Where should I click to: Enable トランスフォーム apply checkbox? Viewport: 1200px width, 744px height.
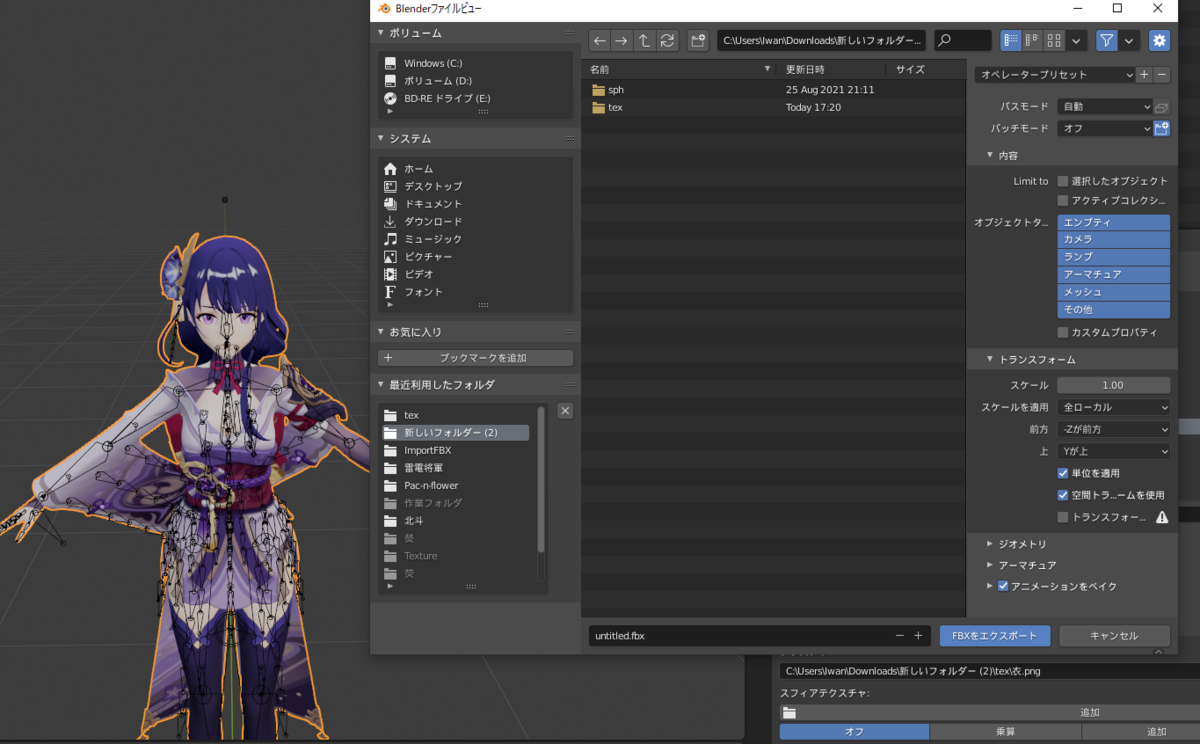1063,517
